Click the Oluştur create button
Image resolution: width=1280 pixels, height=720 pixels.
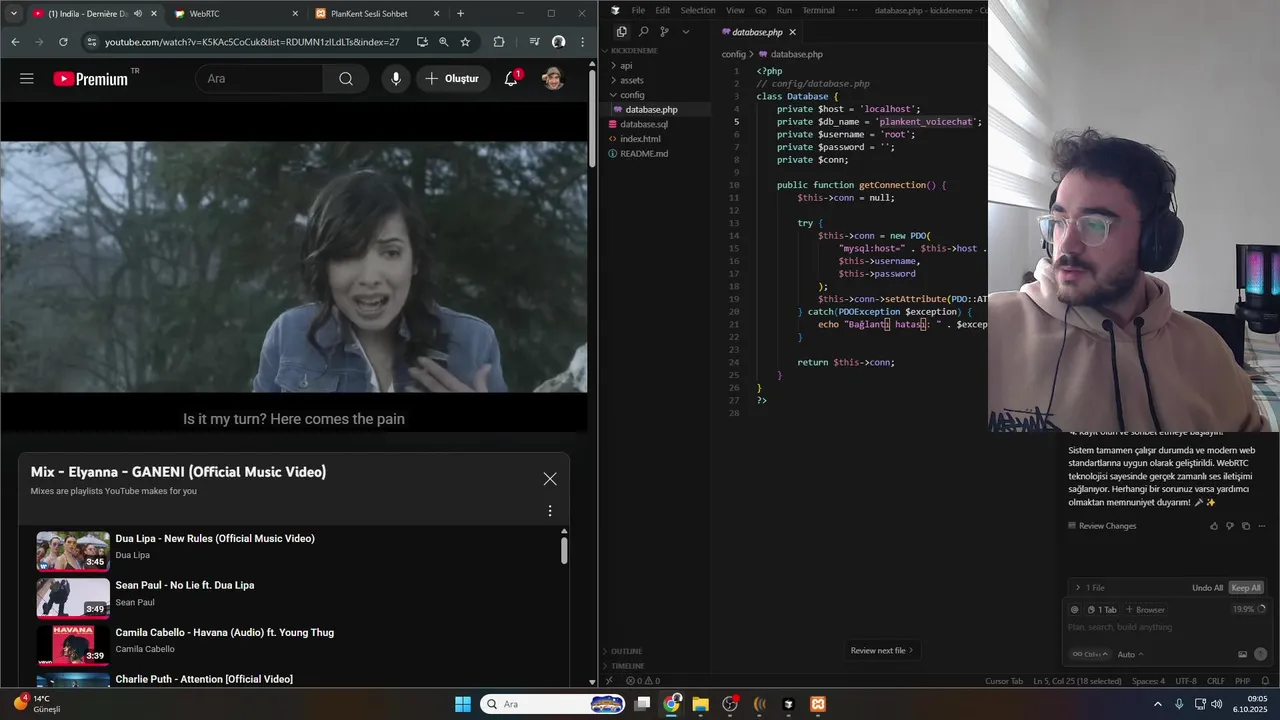[452, 78]
